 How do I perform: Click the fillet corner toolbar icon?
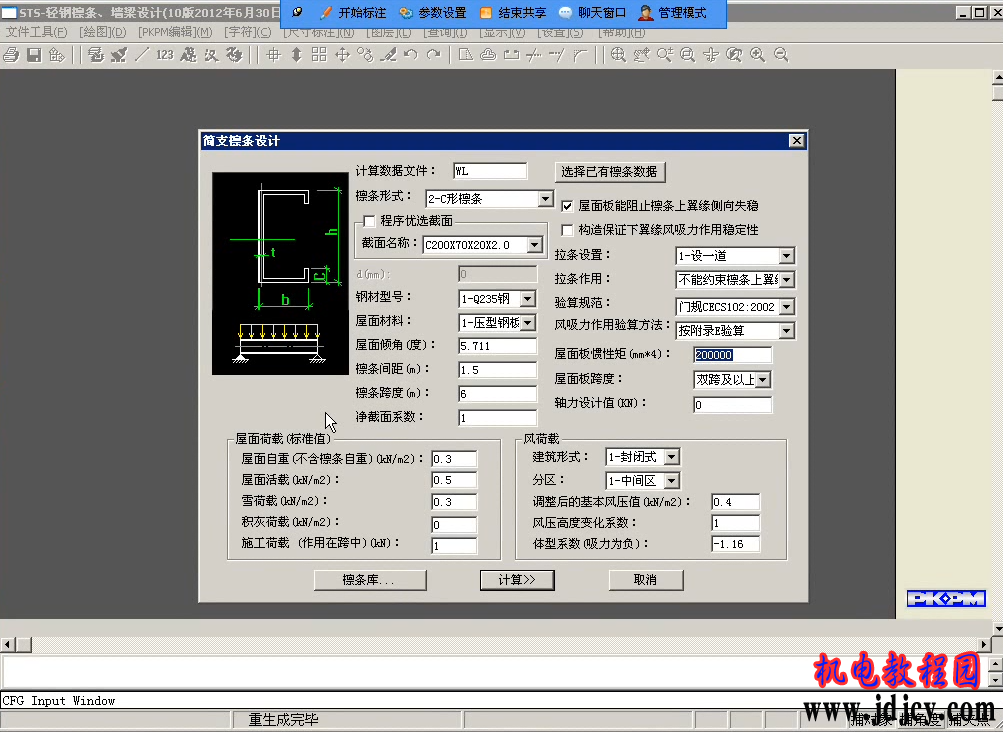(x=580, y=56)
